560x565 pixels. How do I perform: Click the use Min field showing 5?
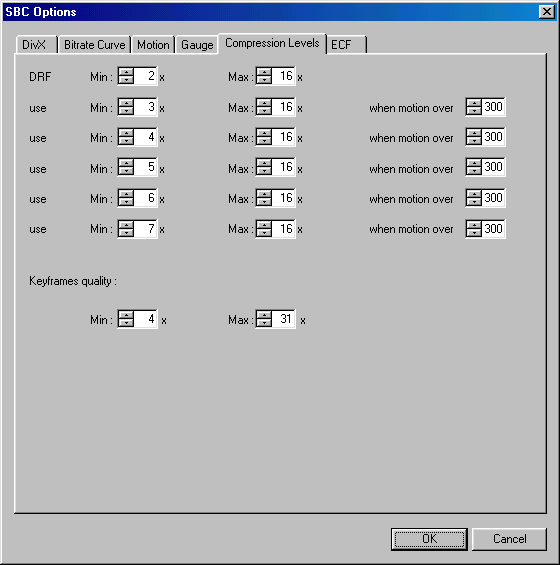click(145, 167)
